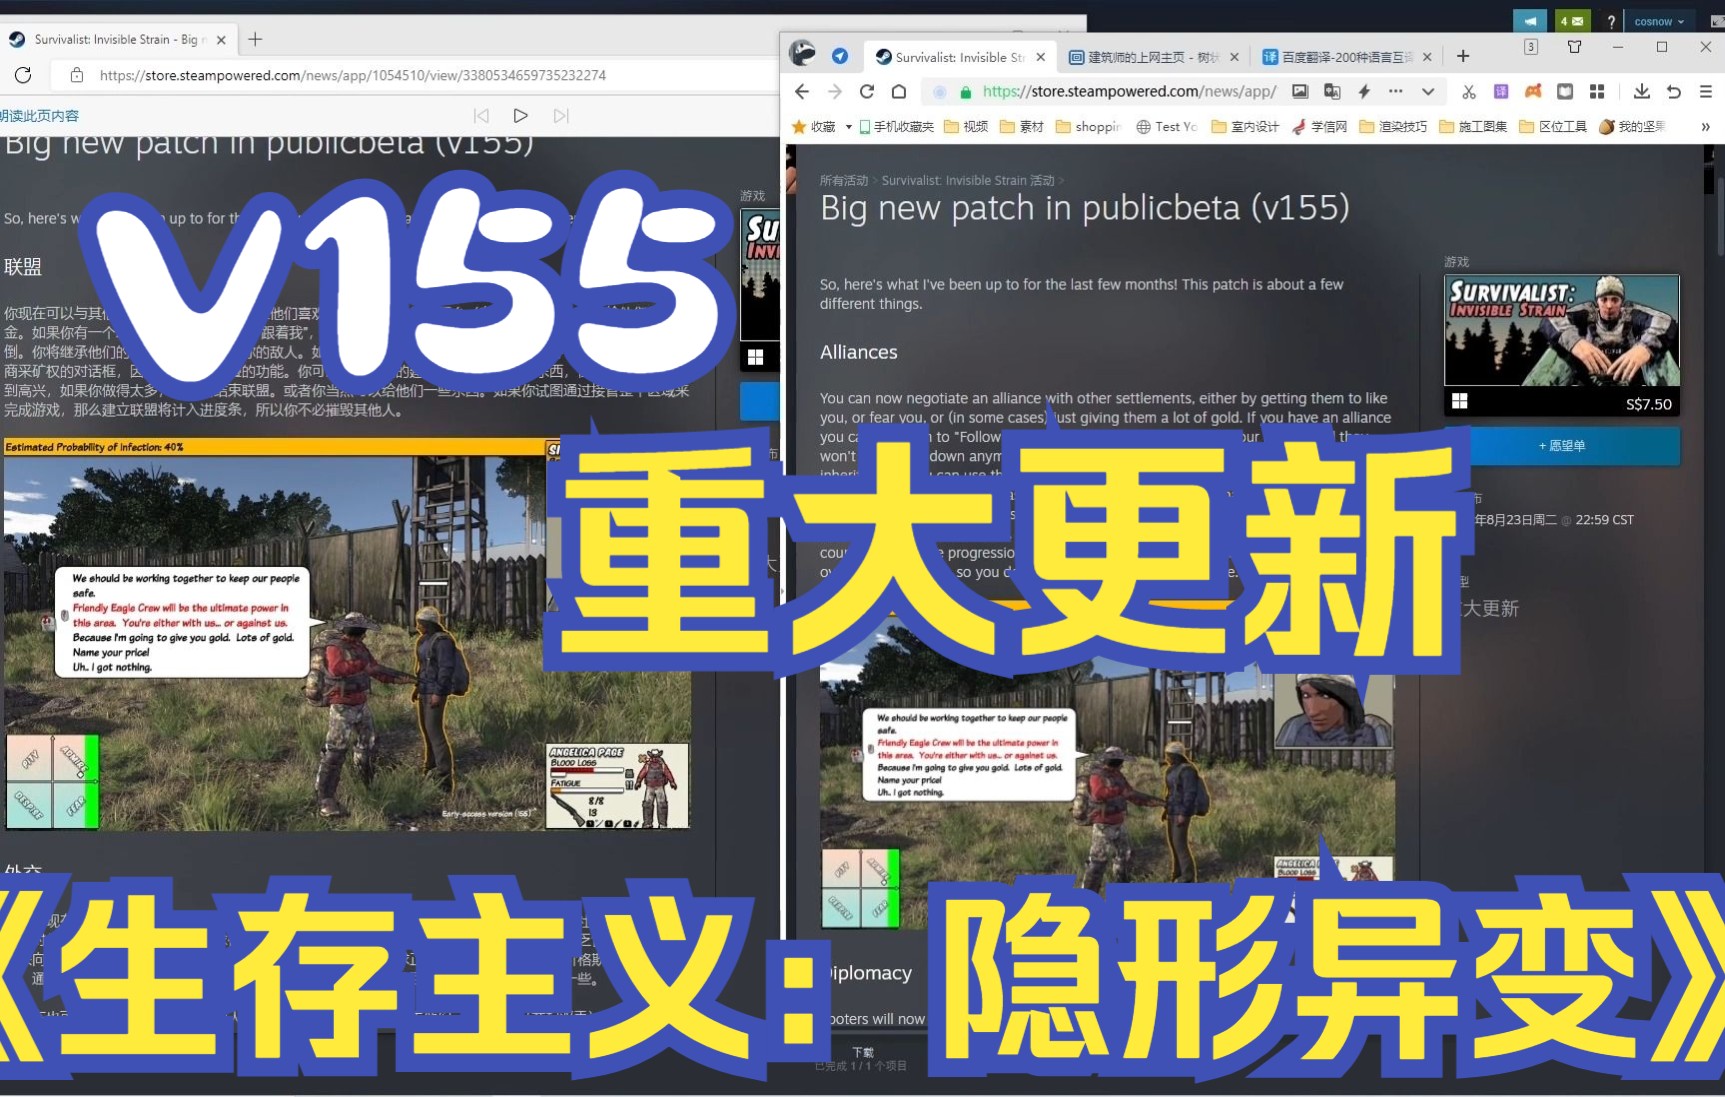This screenshot has height=1097, width=1725.
Task: Click the purple translate extension icon
Action: (x=1501, y=91)
